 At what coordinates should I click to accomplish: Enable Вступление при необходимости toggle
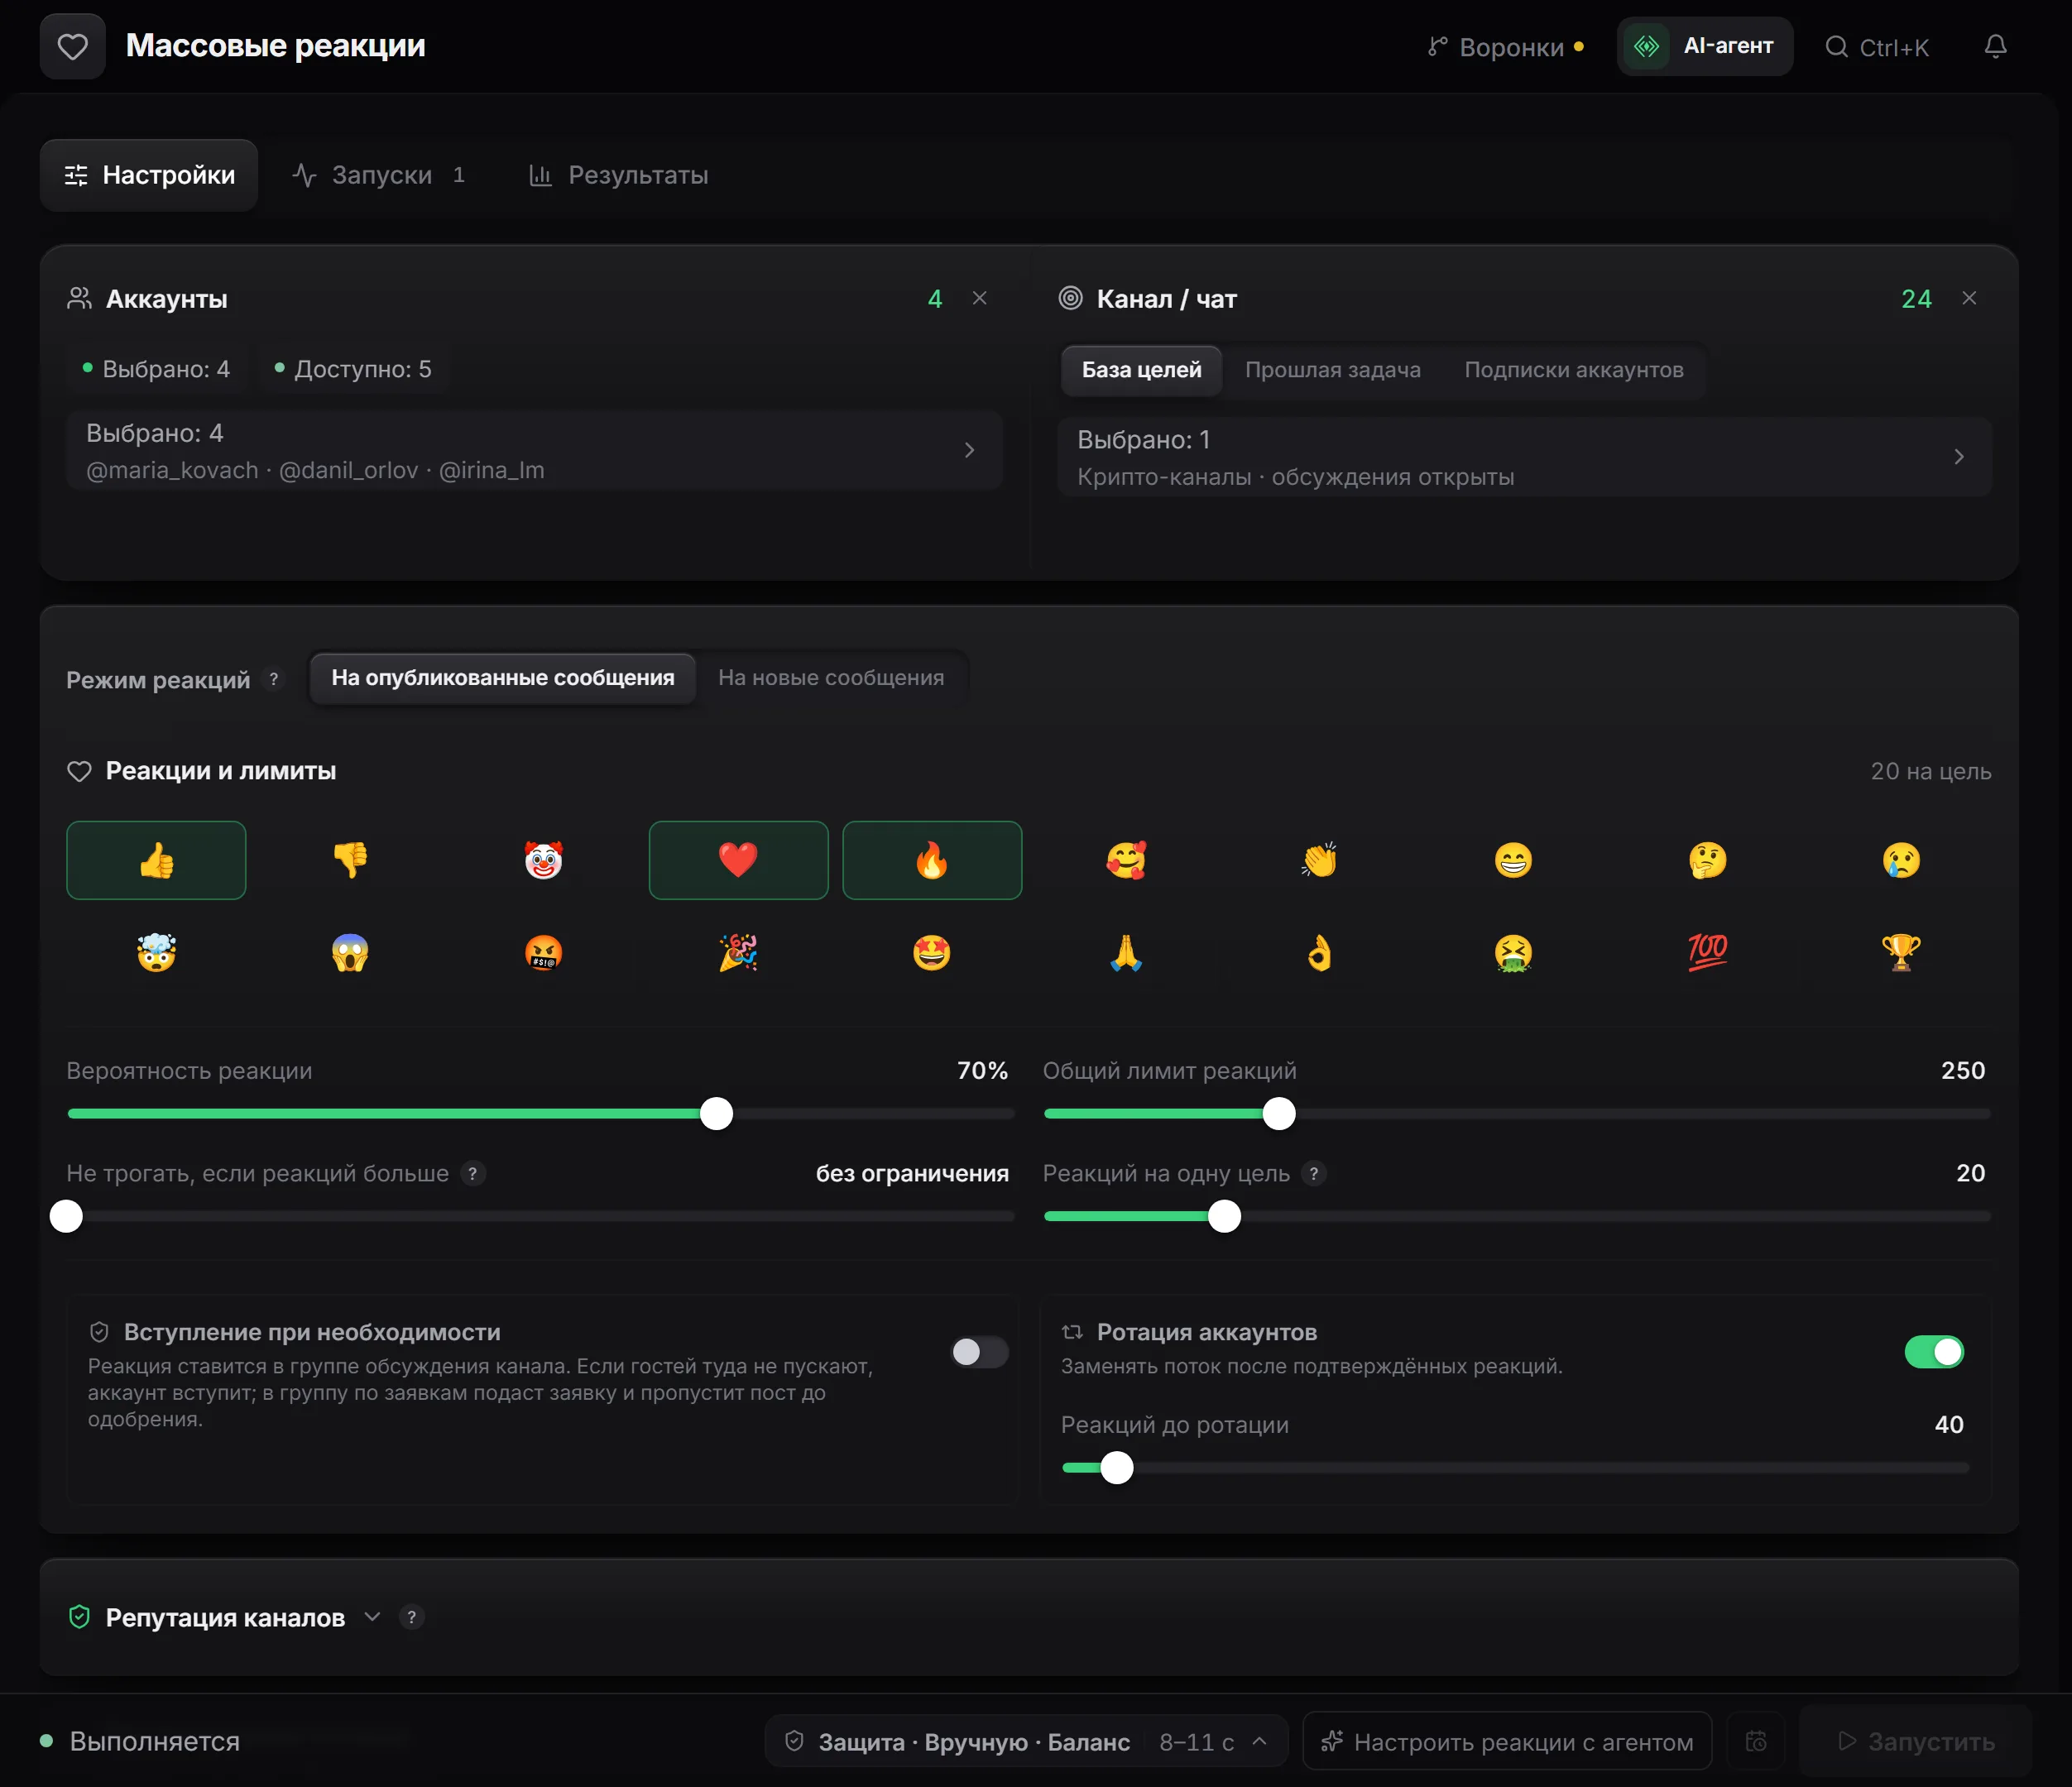click(979, 1352)
